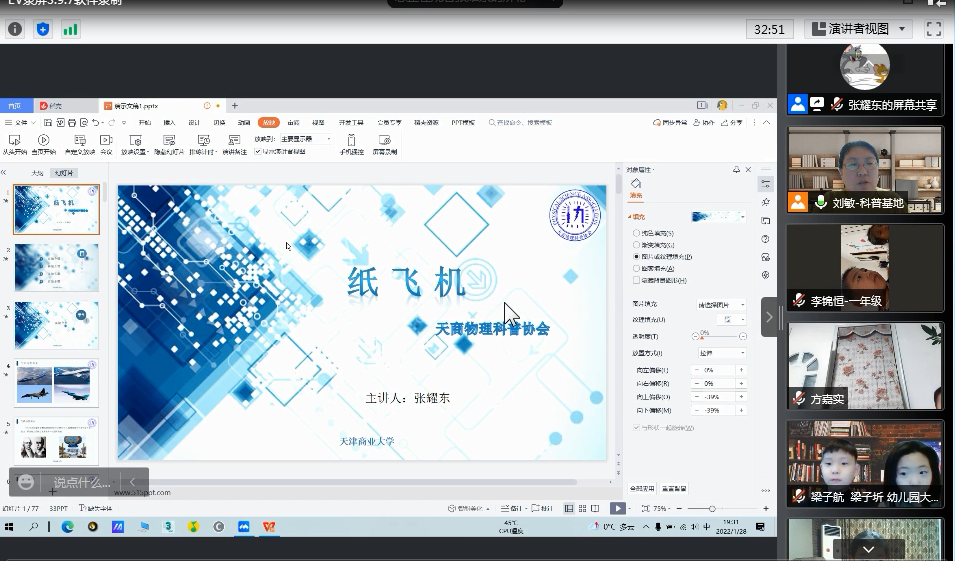This screenshot has height=561, width=955.
Task: Toggle the hide background graphics checkbox
Action: pyautogui.click(x=637, y=280)
